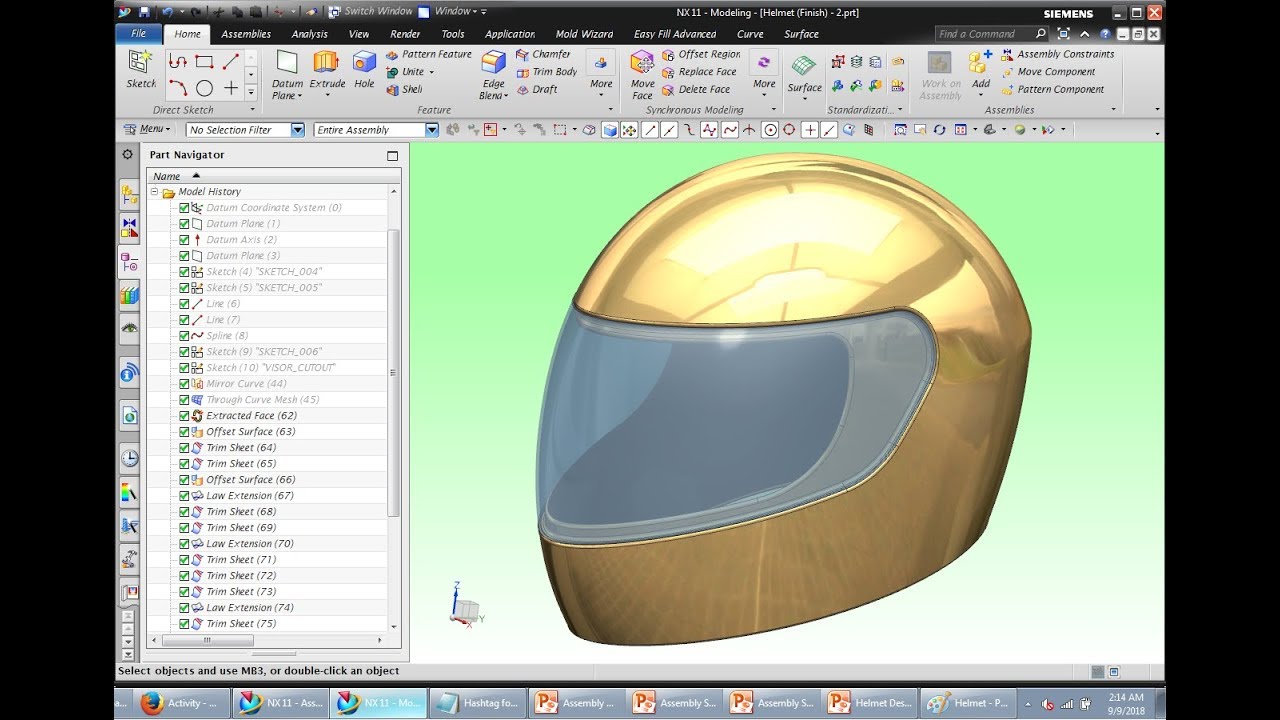The width and height of the screenshot is (1280, 720).
Task: Open the No Selection Filter dropdown
Action: (297, 130)
